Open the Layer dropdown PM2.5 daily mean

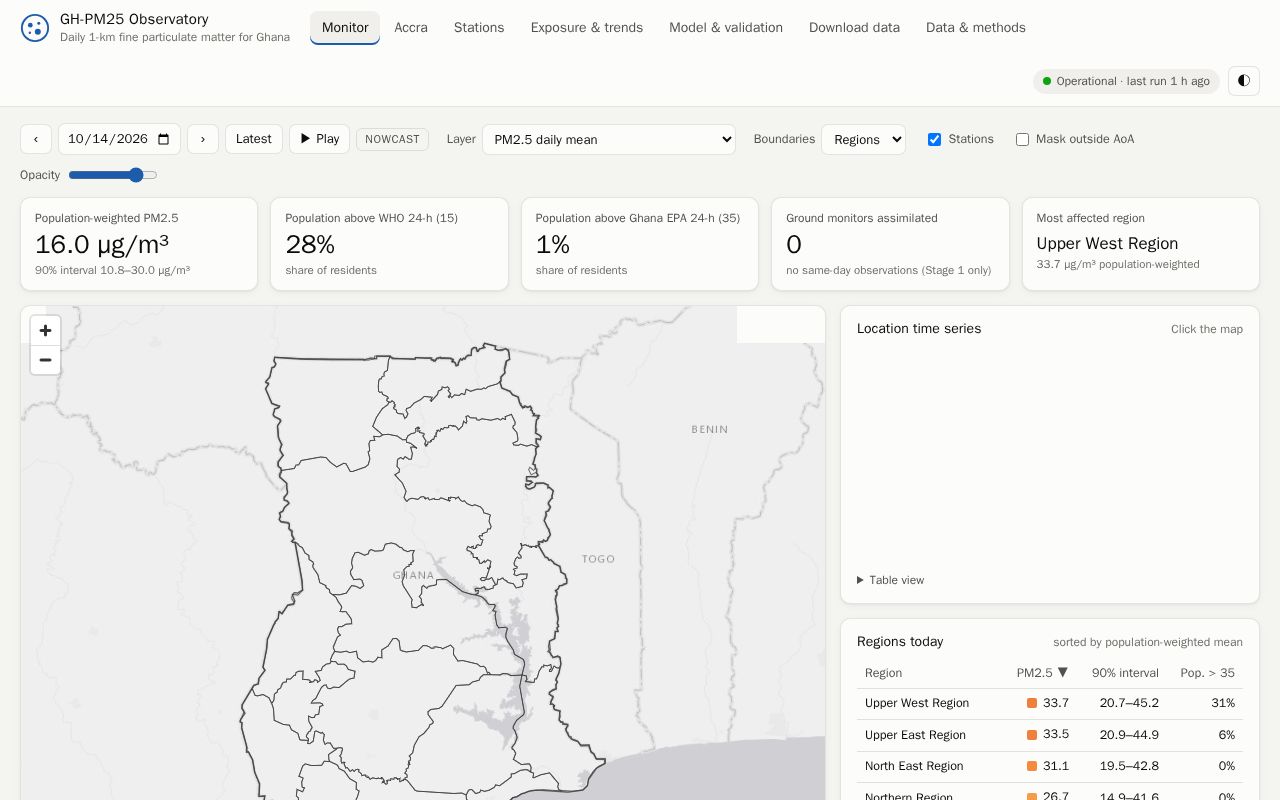609,139
